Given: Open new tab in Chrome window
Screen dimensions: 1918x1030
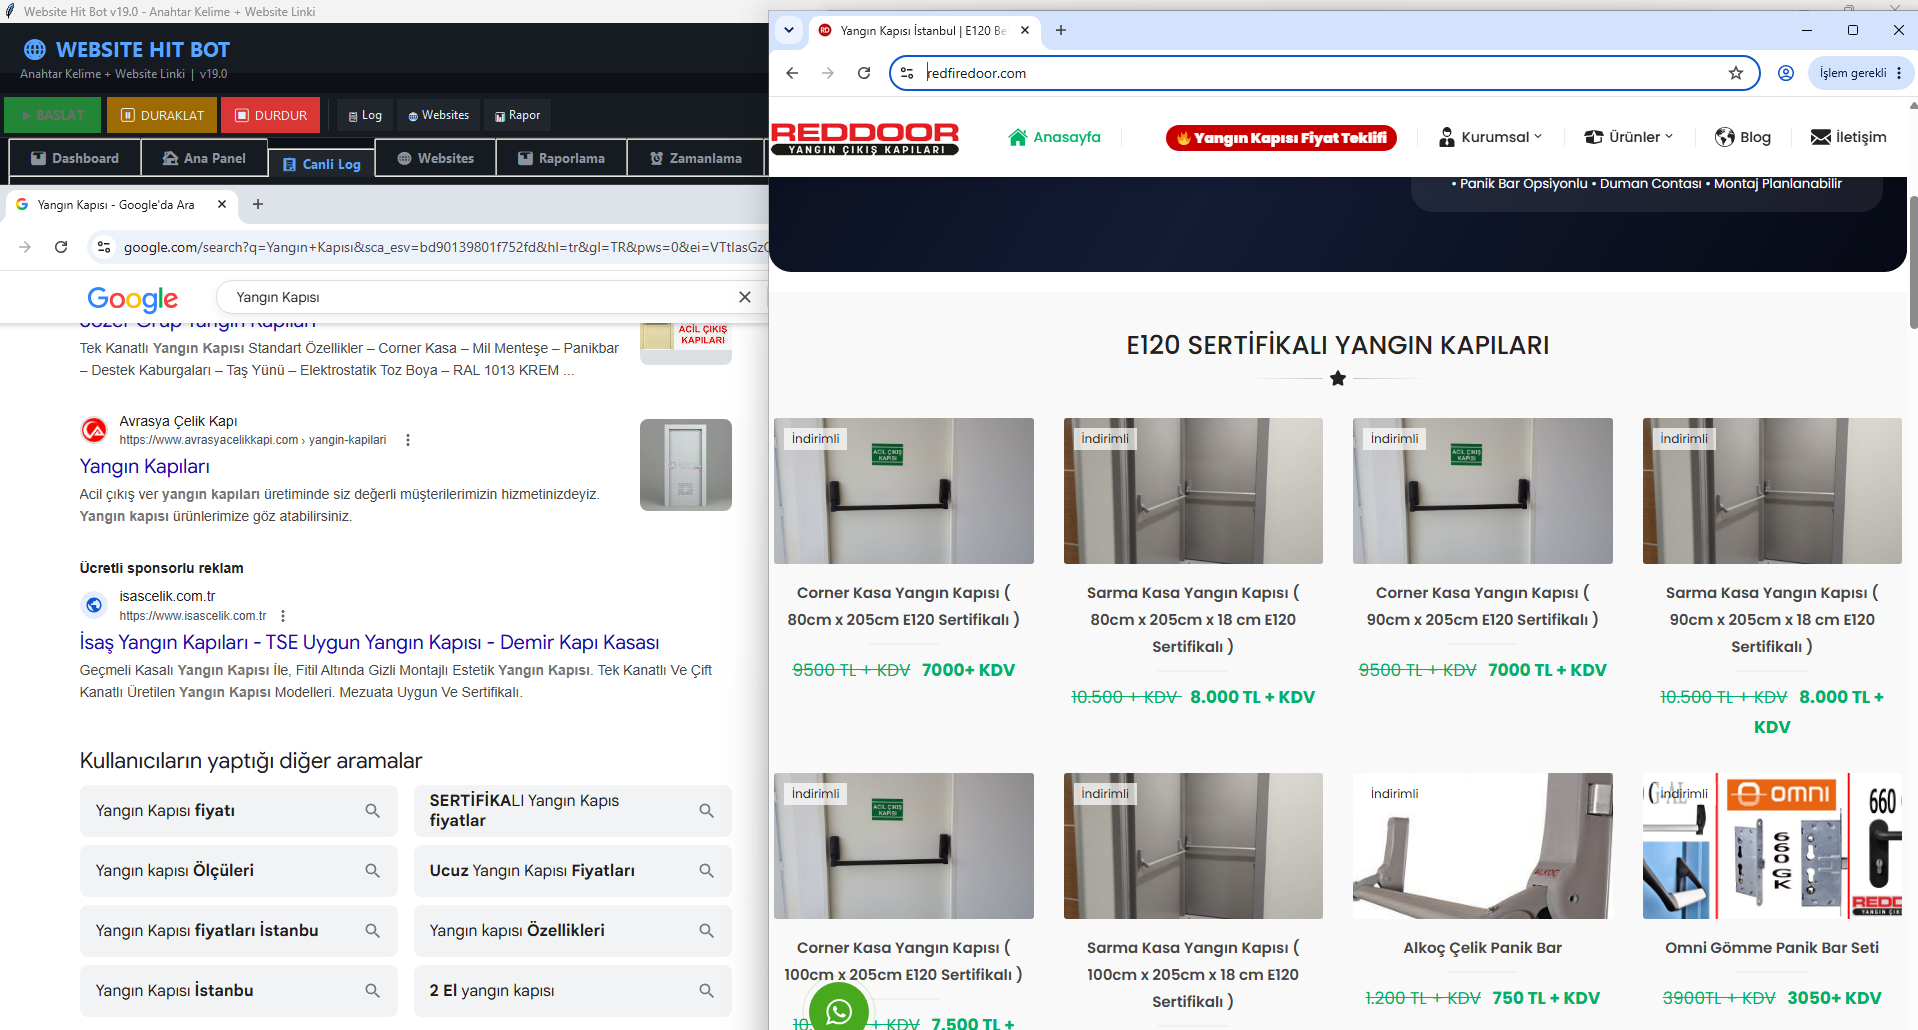Looking at the screenshot, I should 1061,30.
